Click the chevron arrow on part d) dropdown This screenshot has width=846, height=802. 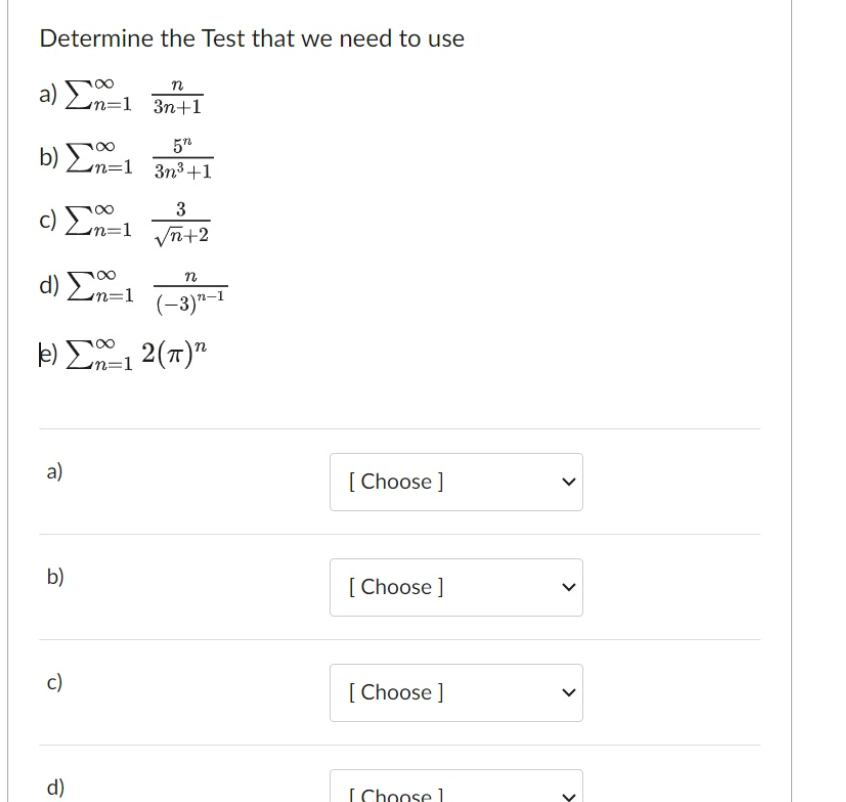568,793
